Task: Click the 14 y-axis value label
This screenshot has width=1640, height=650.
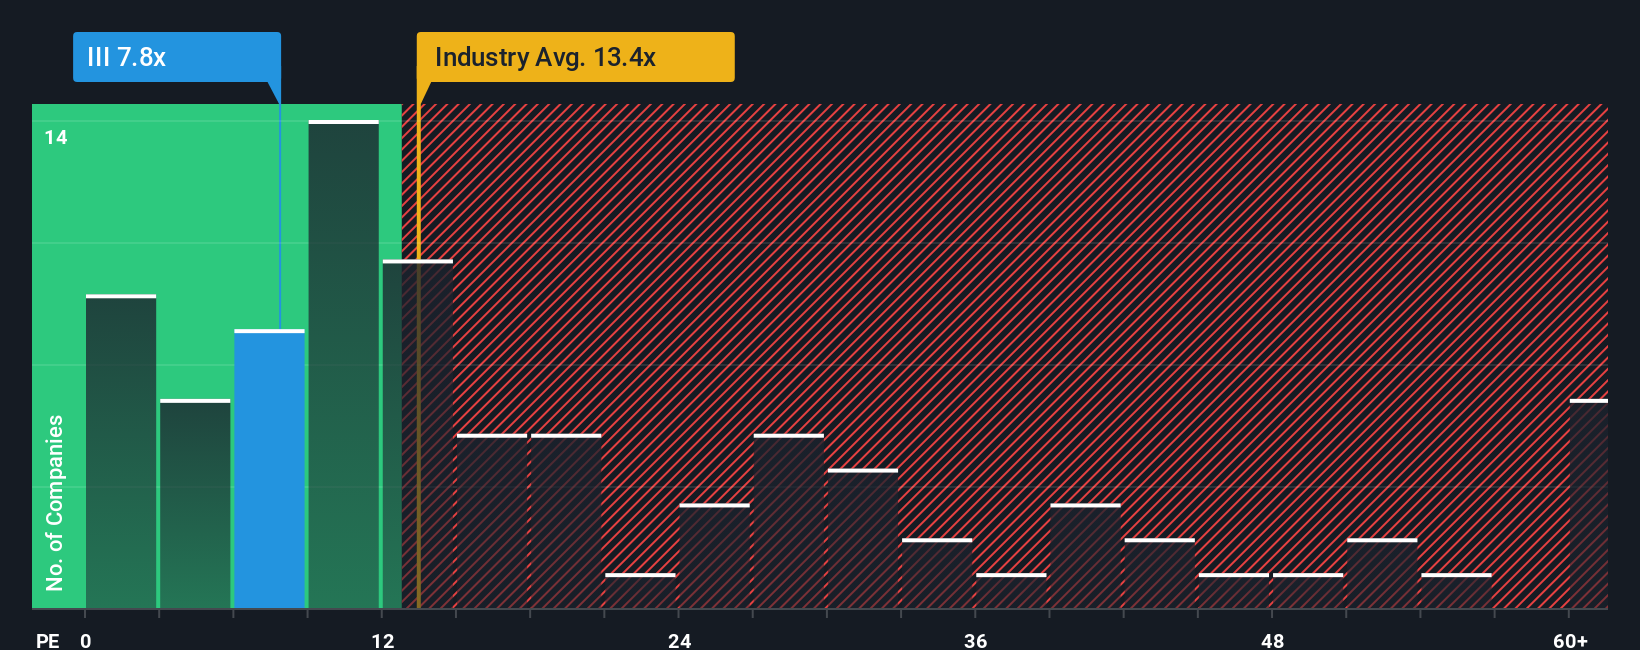Action: coord(56,137)
